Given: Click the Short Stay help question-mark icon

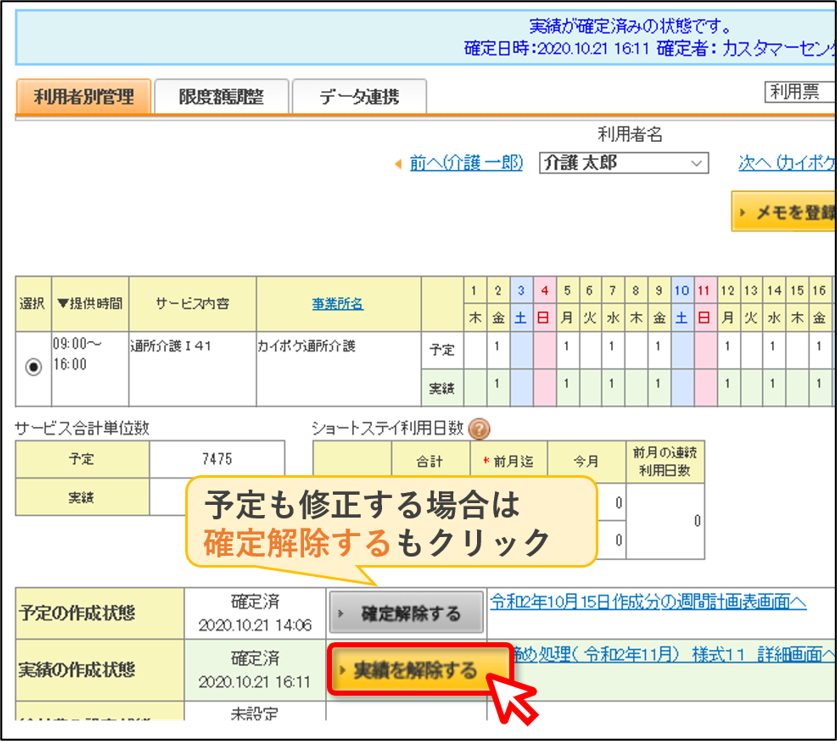Looking at the screenshot, I should [479, 429].
